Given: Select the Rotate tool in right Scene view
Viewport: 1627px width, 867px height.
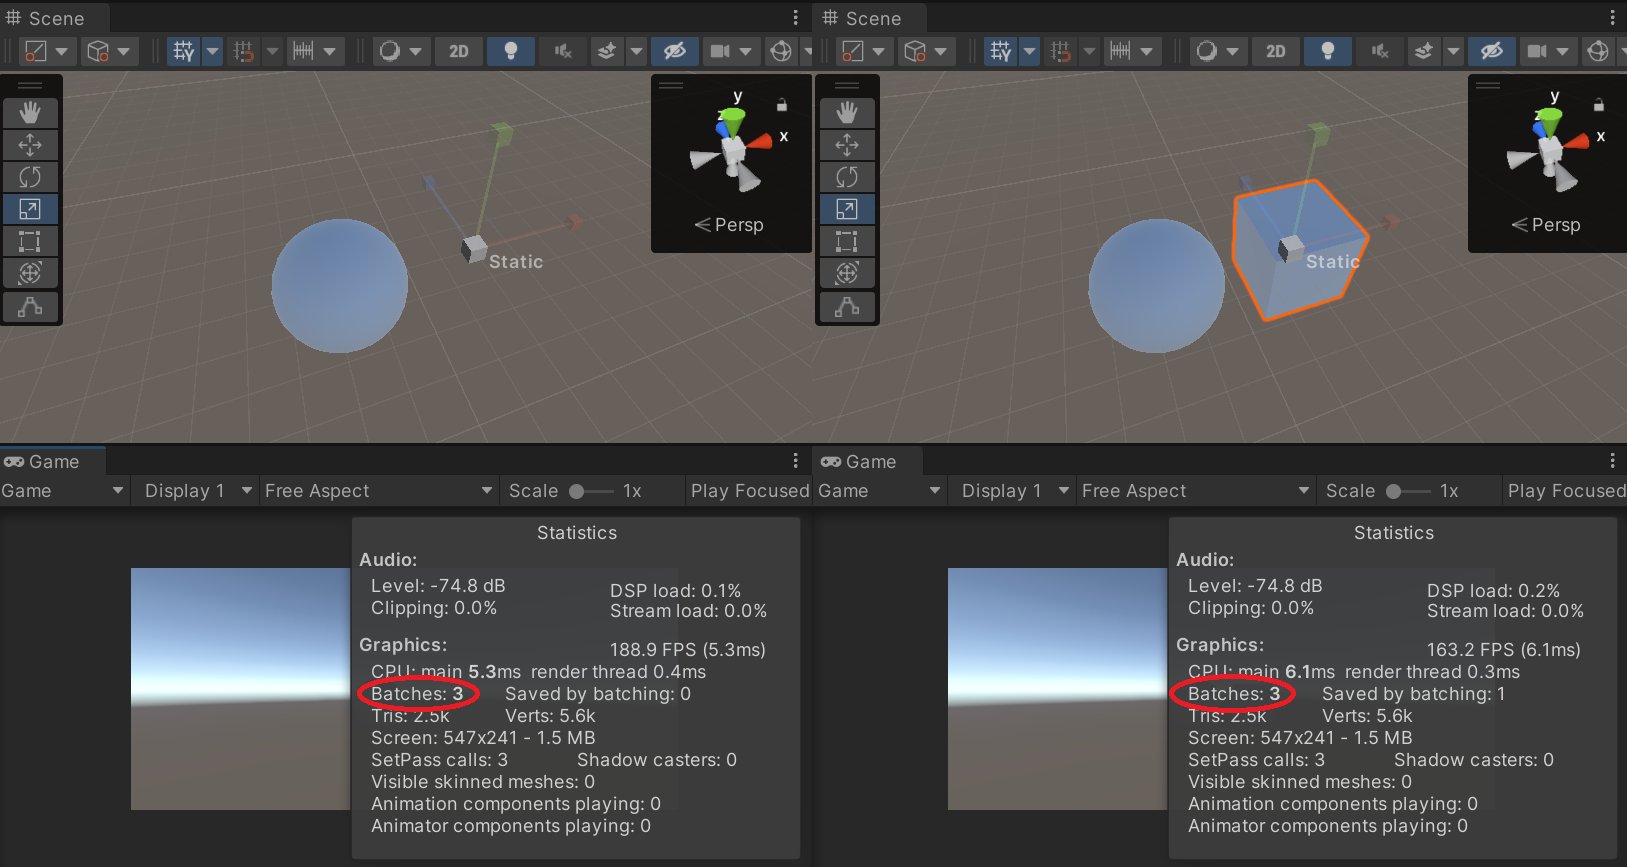Looking at the screenshot, I should [x=847, y=177].
